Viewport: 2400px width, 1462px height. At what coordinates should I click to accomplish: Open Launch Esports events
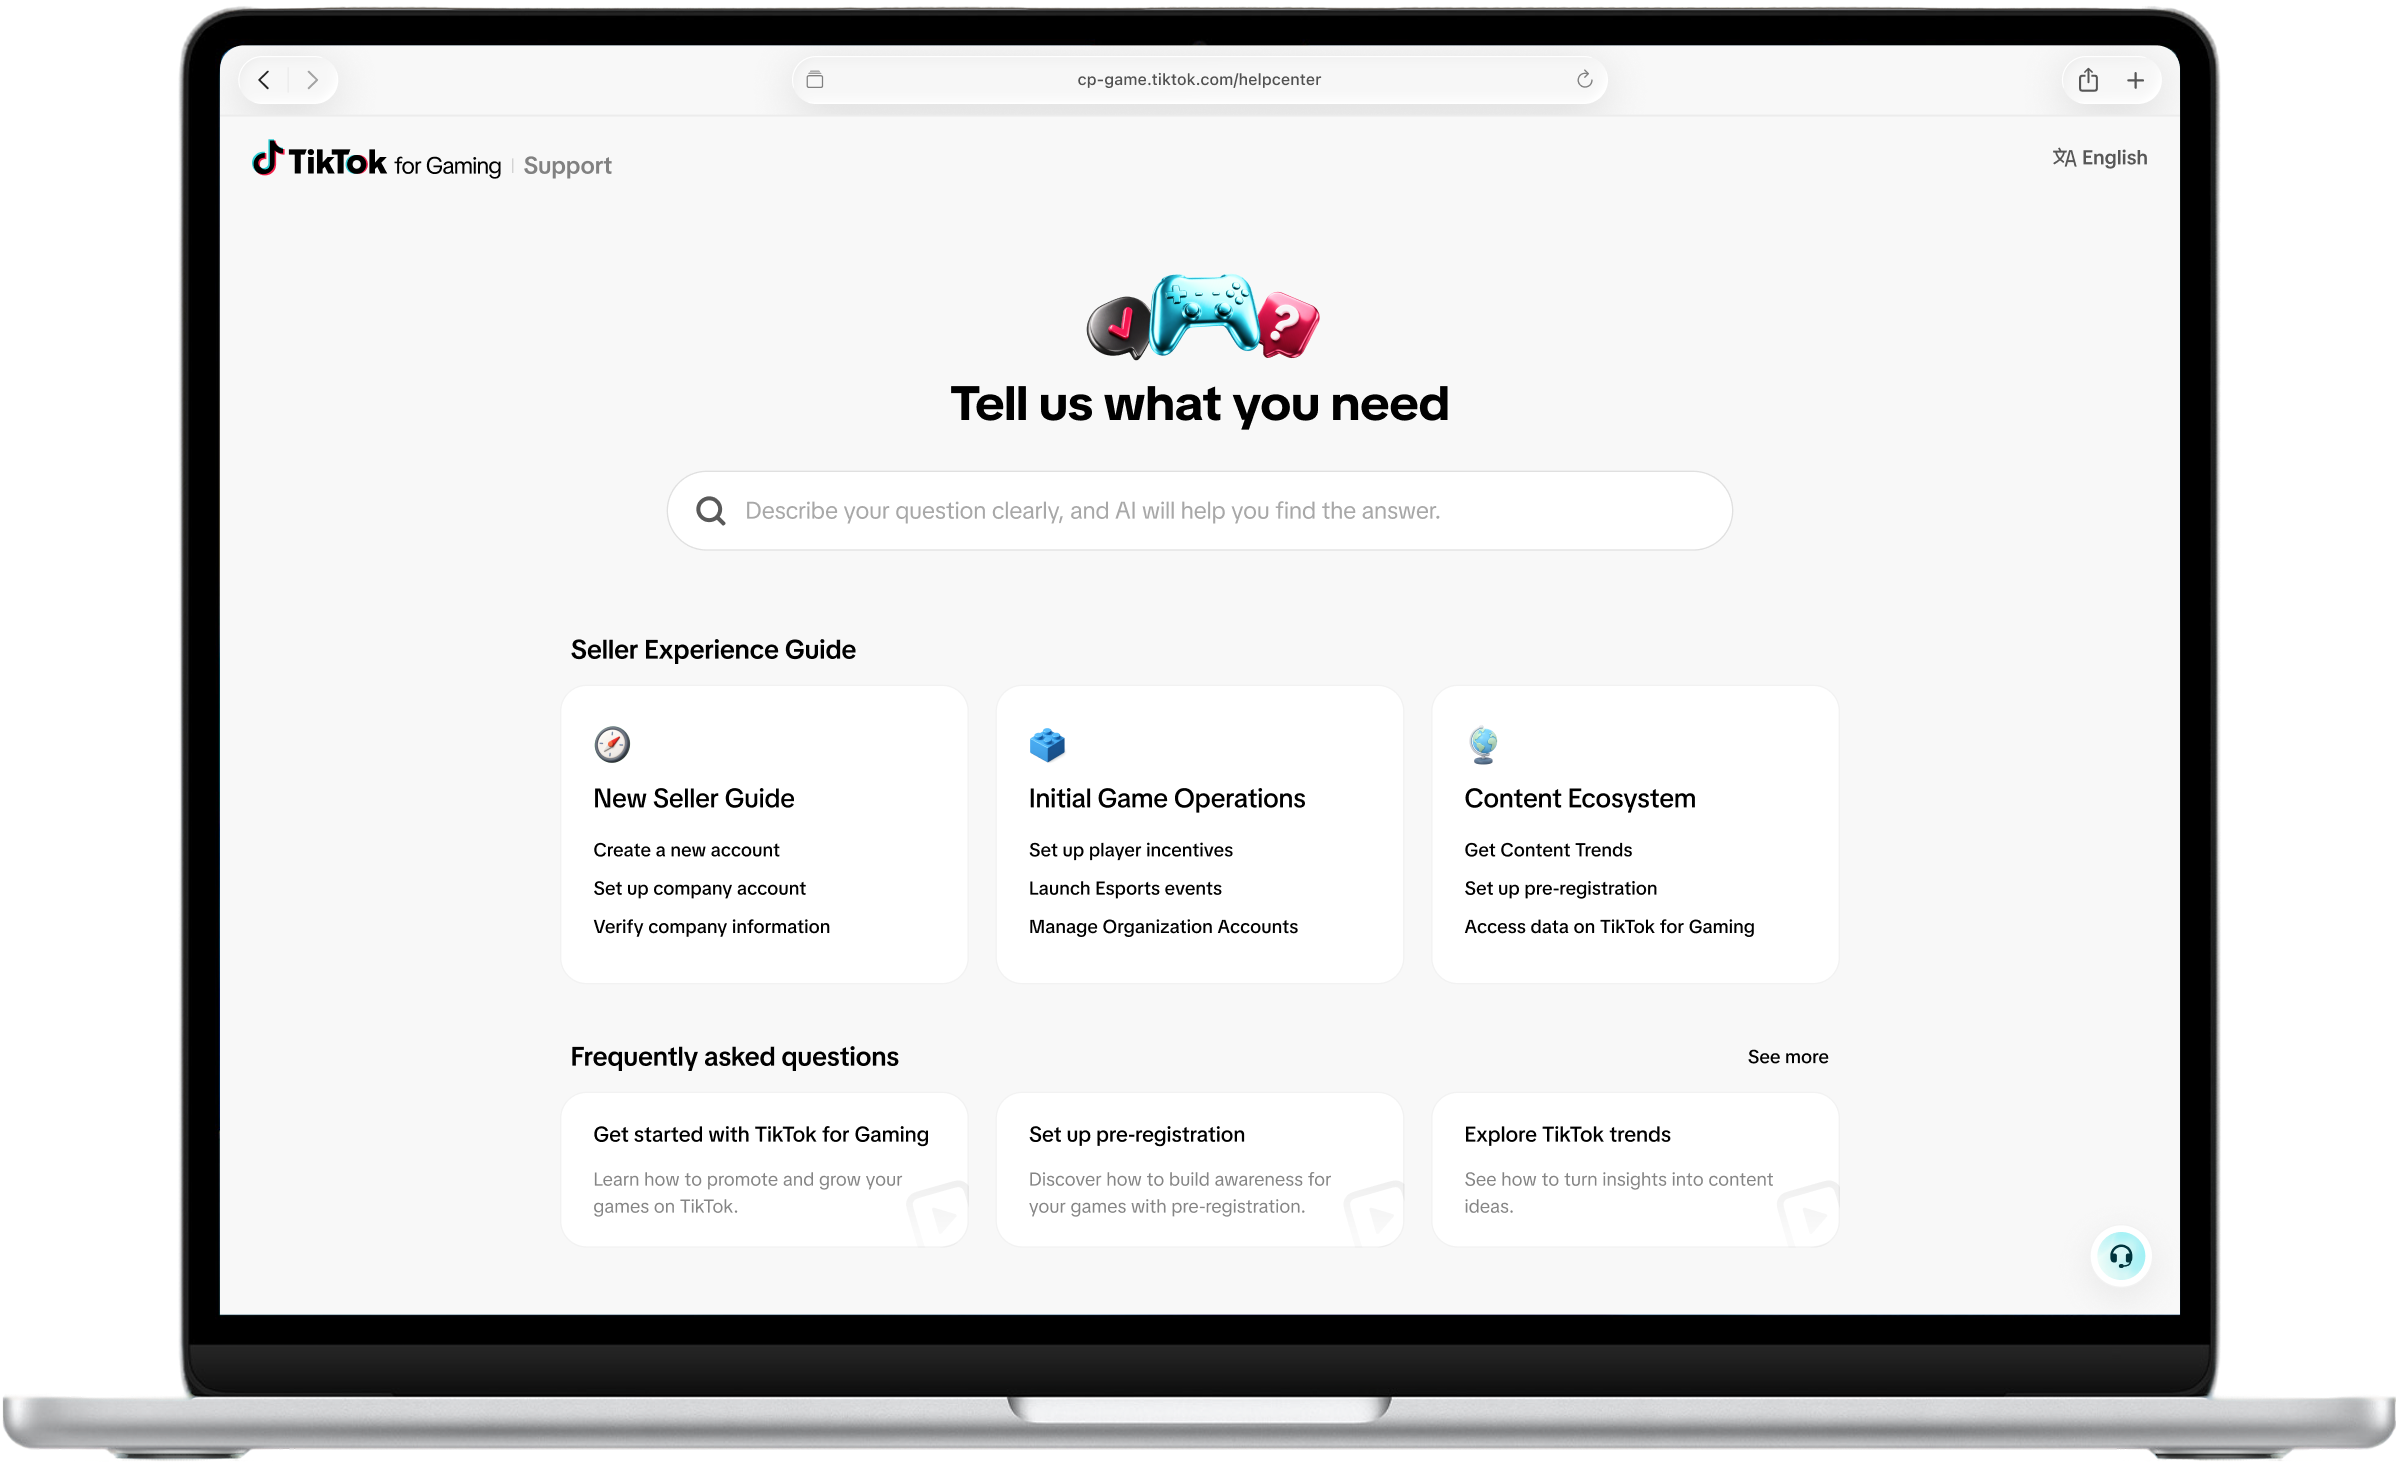click(1125, 888)
